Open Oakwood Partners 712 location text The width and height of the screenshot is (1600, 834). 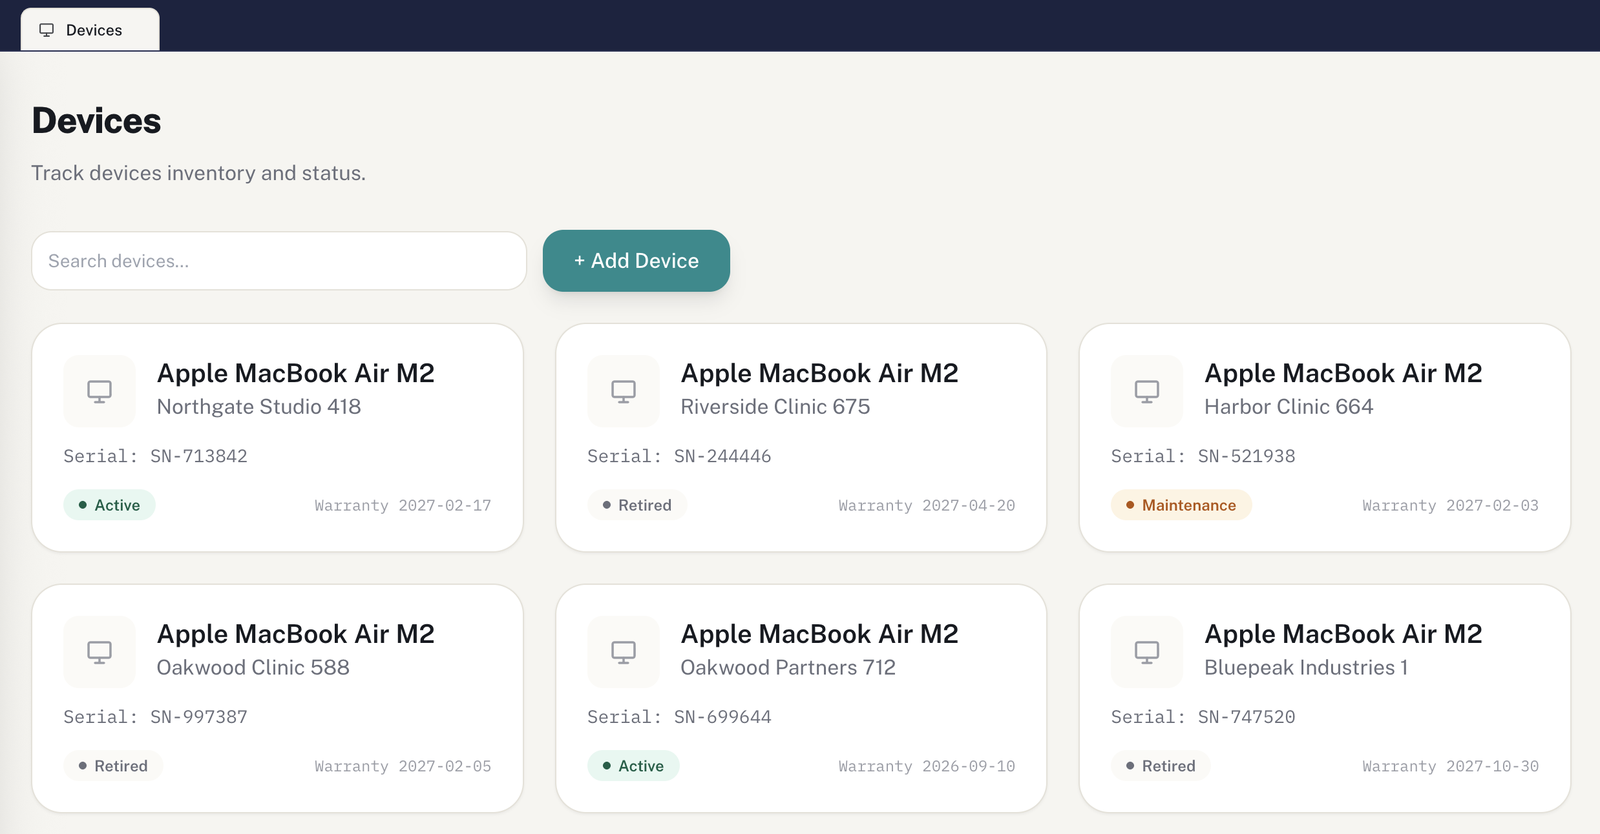pos(788,668)
